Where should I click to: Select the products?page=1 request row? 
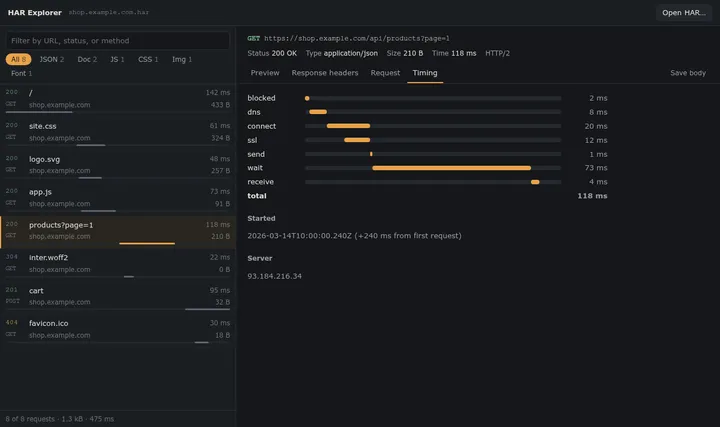(x=118, y=232)
